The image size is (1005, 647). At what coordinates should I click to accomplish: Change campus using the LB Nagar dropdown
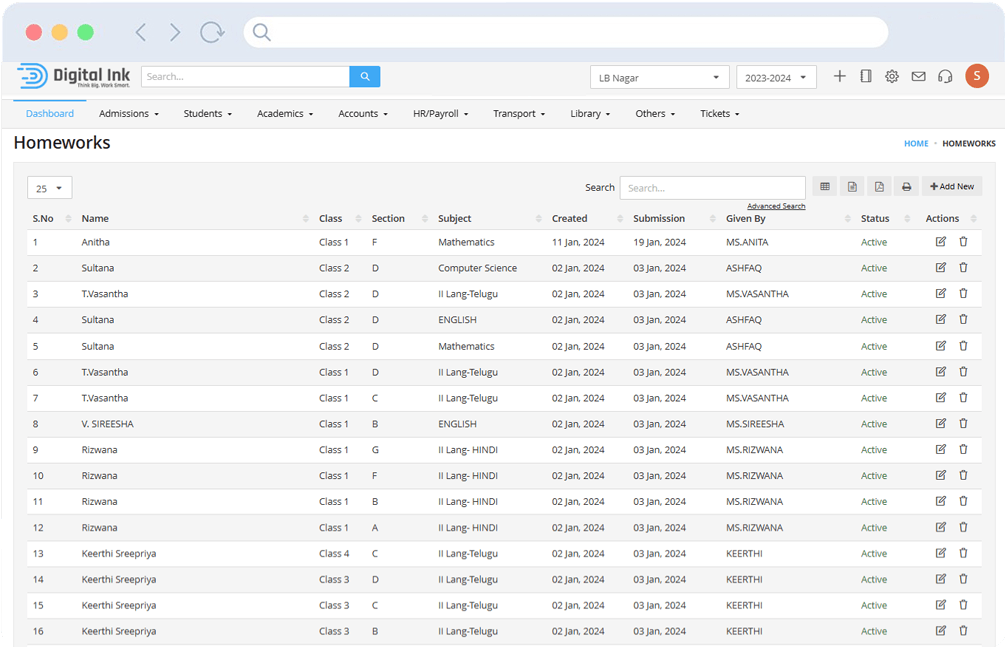click(658, 76)
